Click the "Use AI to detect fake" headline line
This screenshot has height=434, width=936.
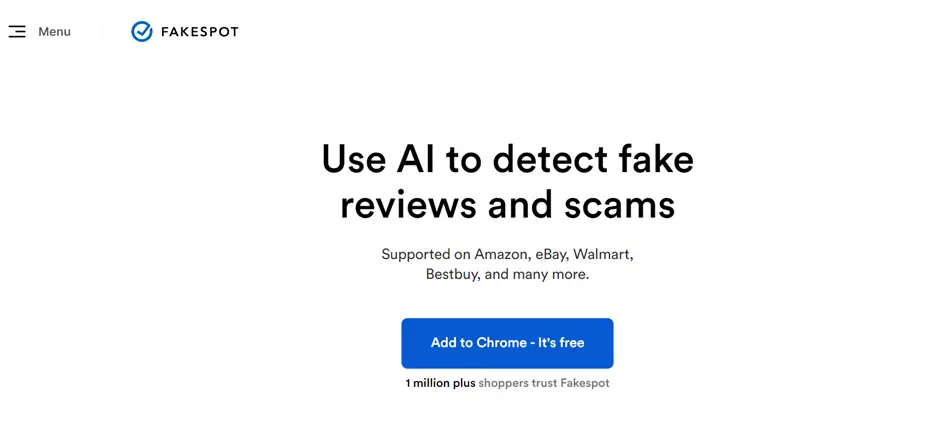coord(507,159)
